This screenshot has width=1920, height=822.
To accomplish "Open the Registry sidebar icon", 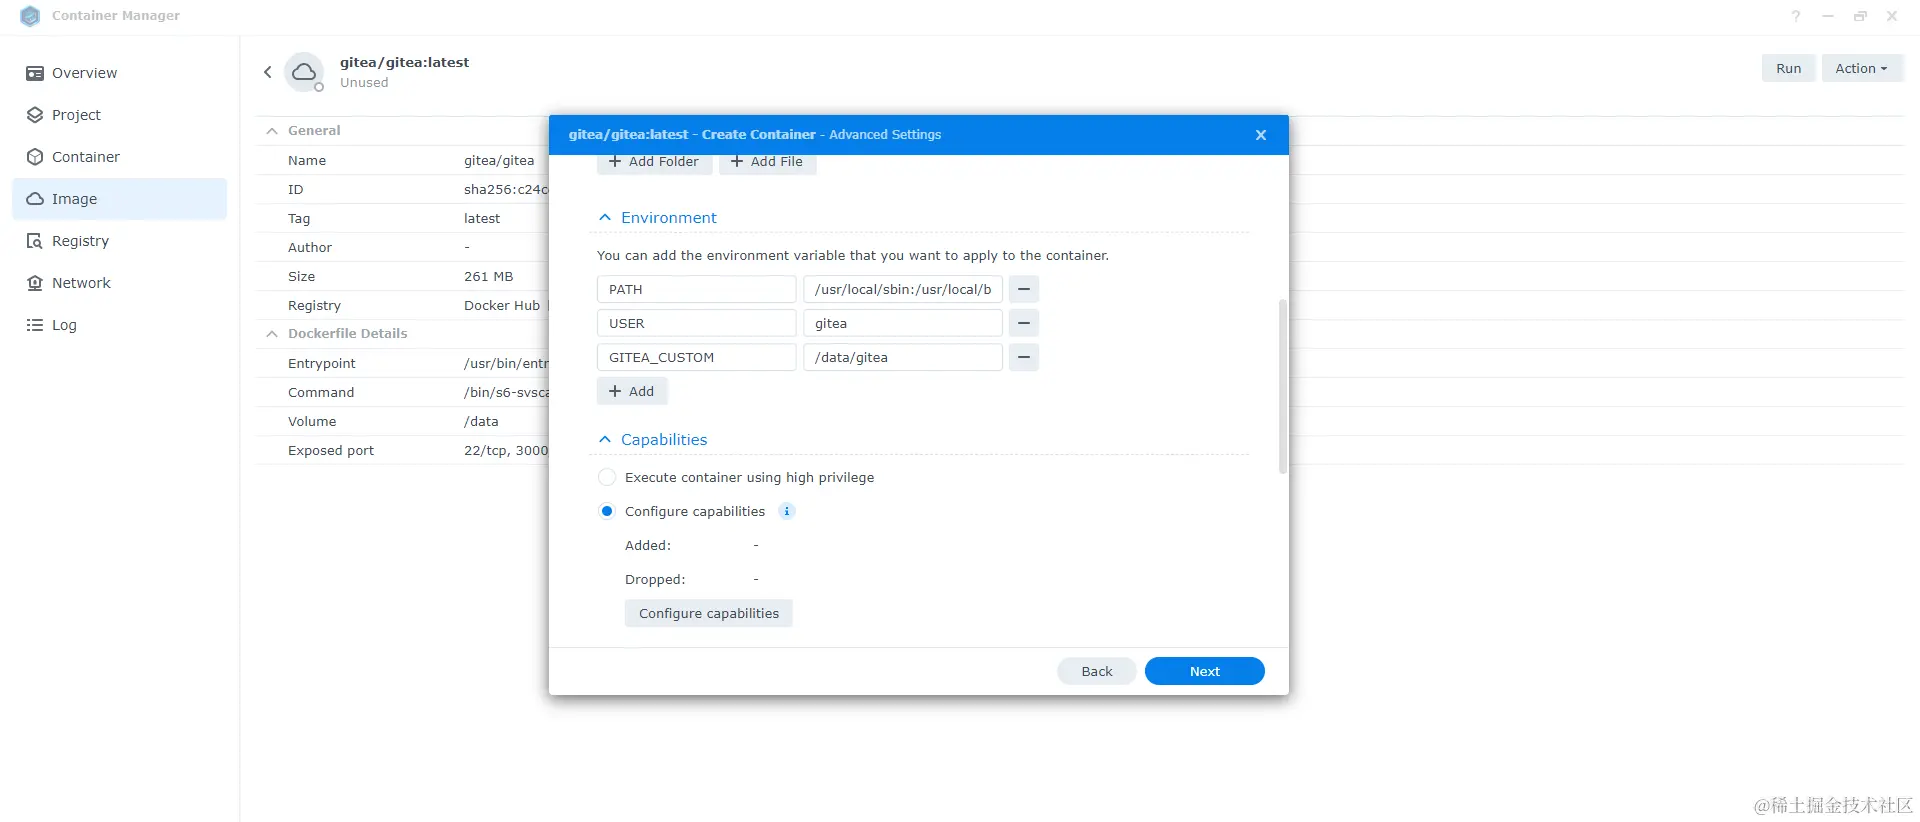I will pyautogui.click(x=35, y=241).
